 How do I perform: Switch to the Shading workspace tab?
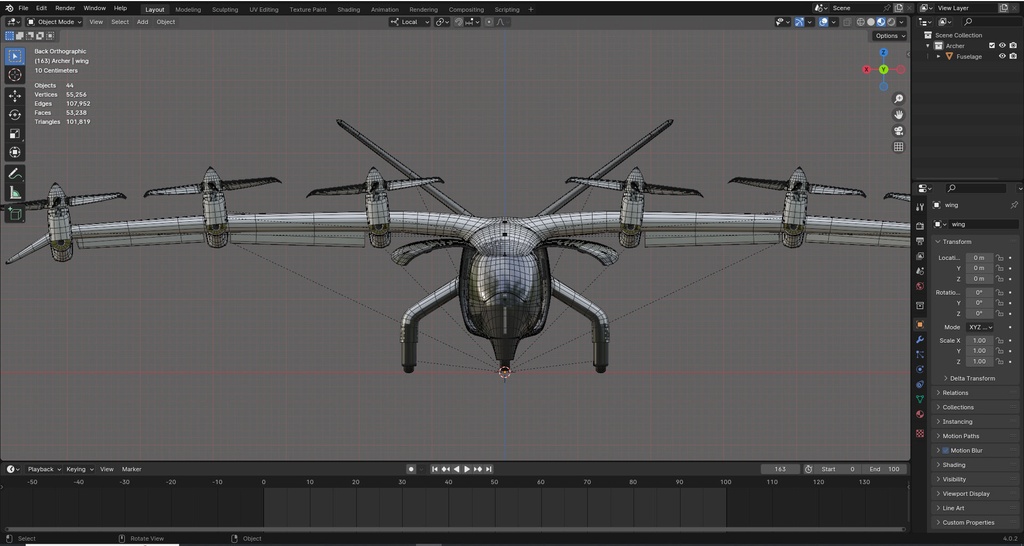[x=348, y=9]
